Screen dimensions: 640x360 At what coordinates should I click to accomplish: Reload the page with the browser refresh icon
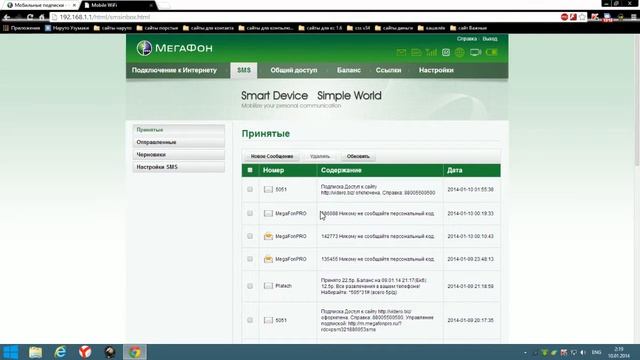coord(30,17)
